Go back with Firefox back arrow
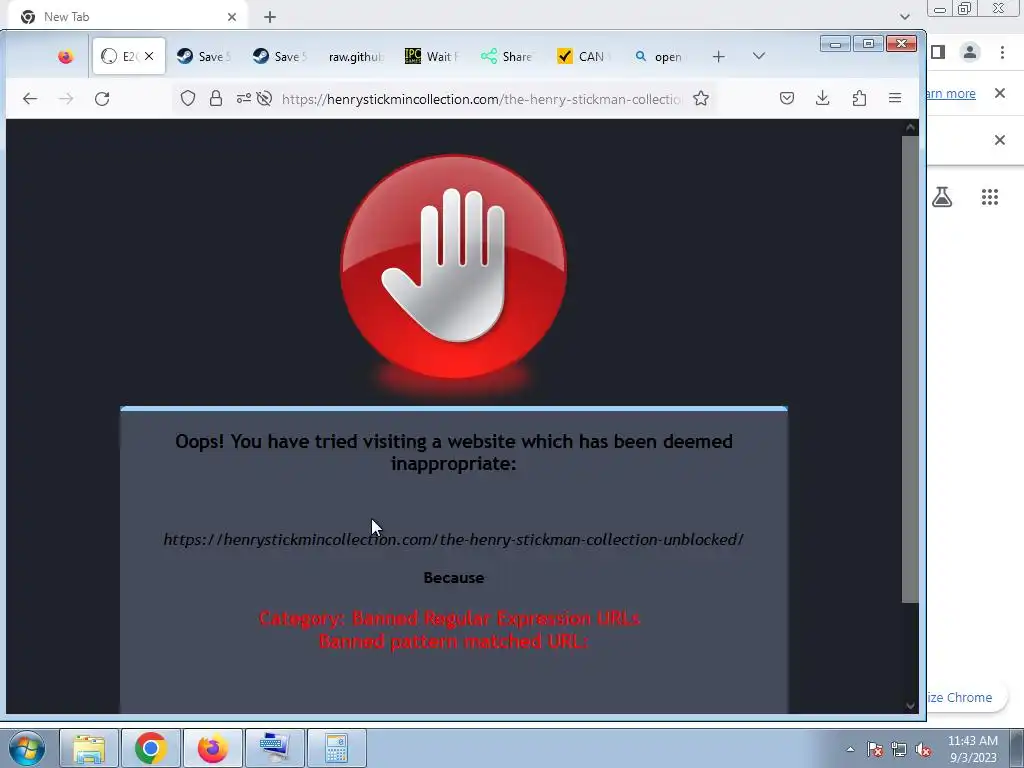The image size is (1024, 768). 30,99
